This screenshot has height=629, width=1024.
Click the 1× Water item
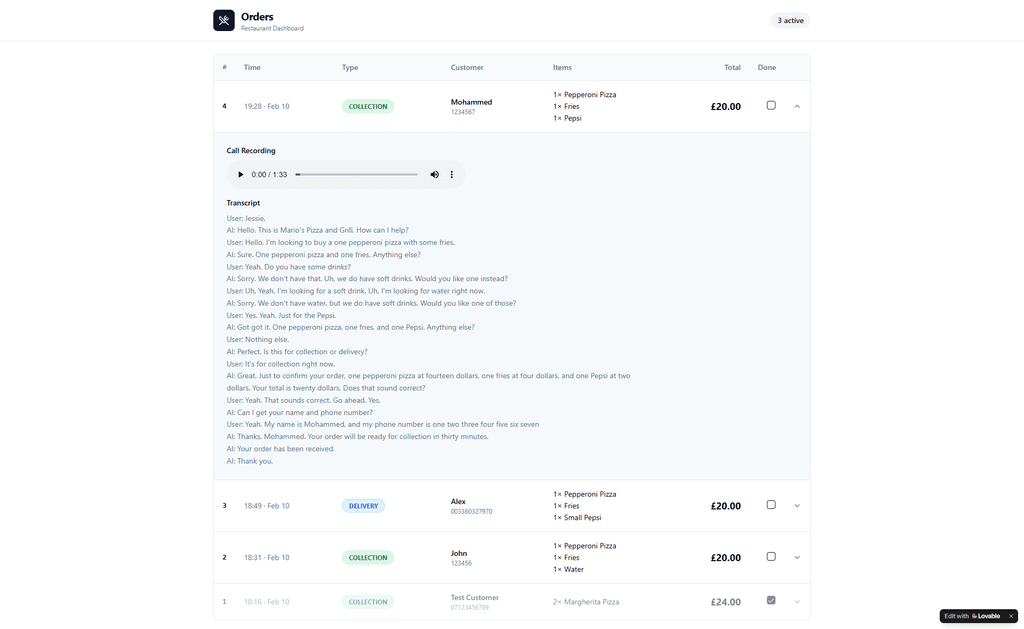[x=568, y=570]
